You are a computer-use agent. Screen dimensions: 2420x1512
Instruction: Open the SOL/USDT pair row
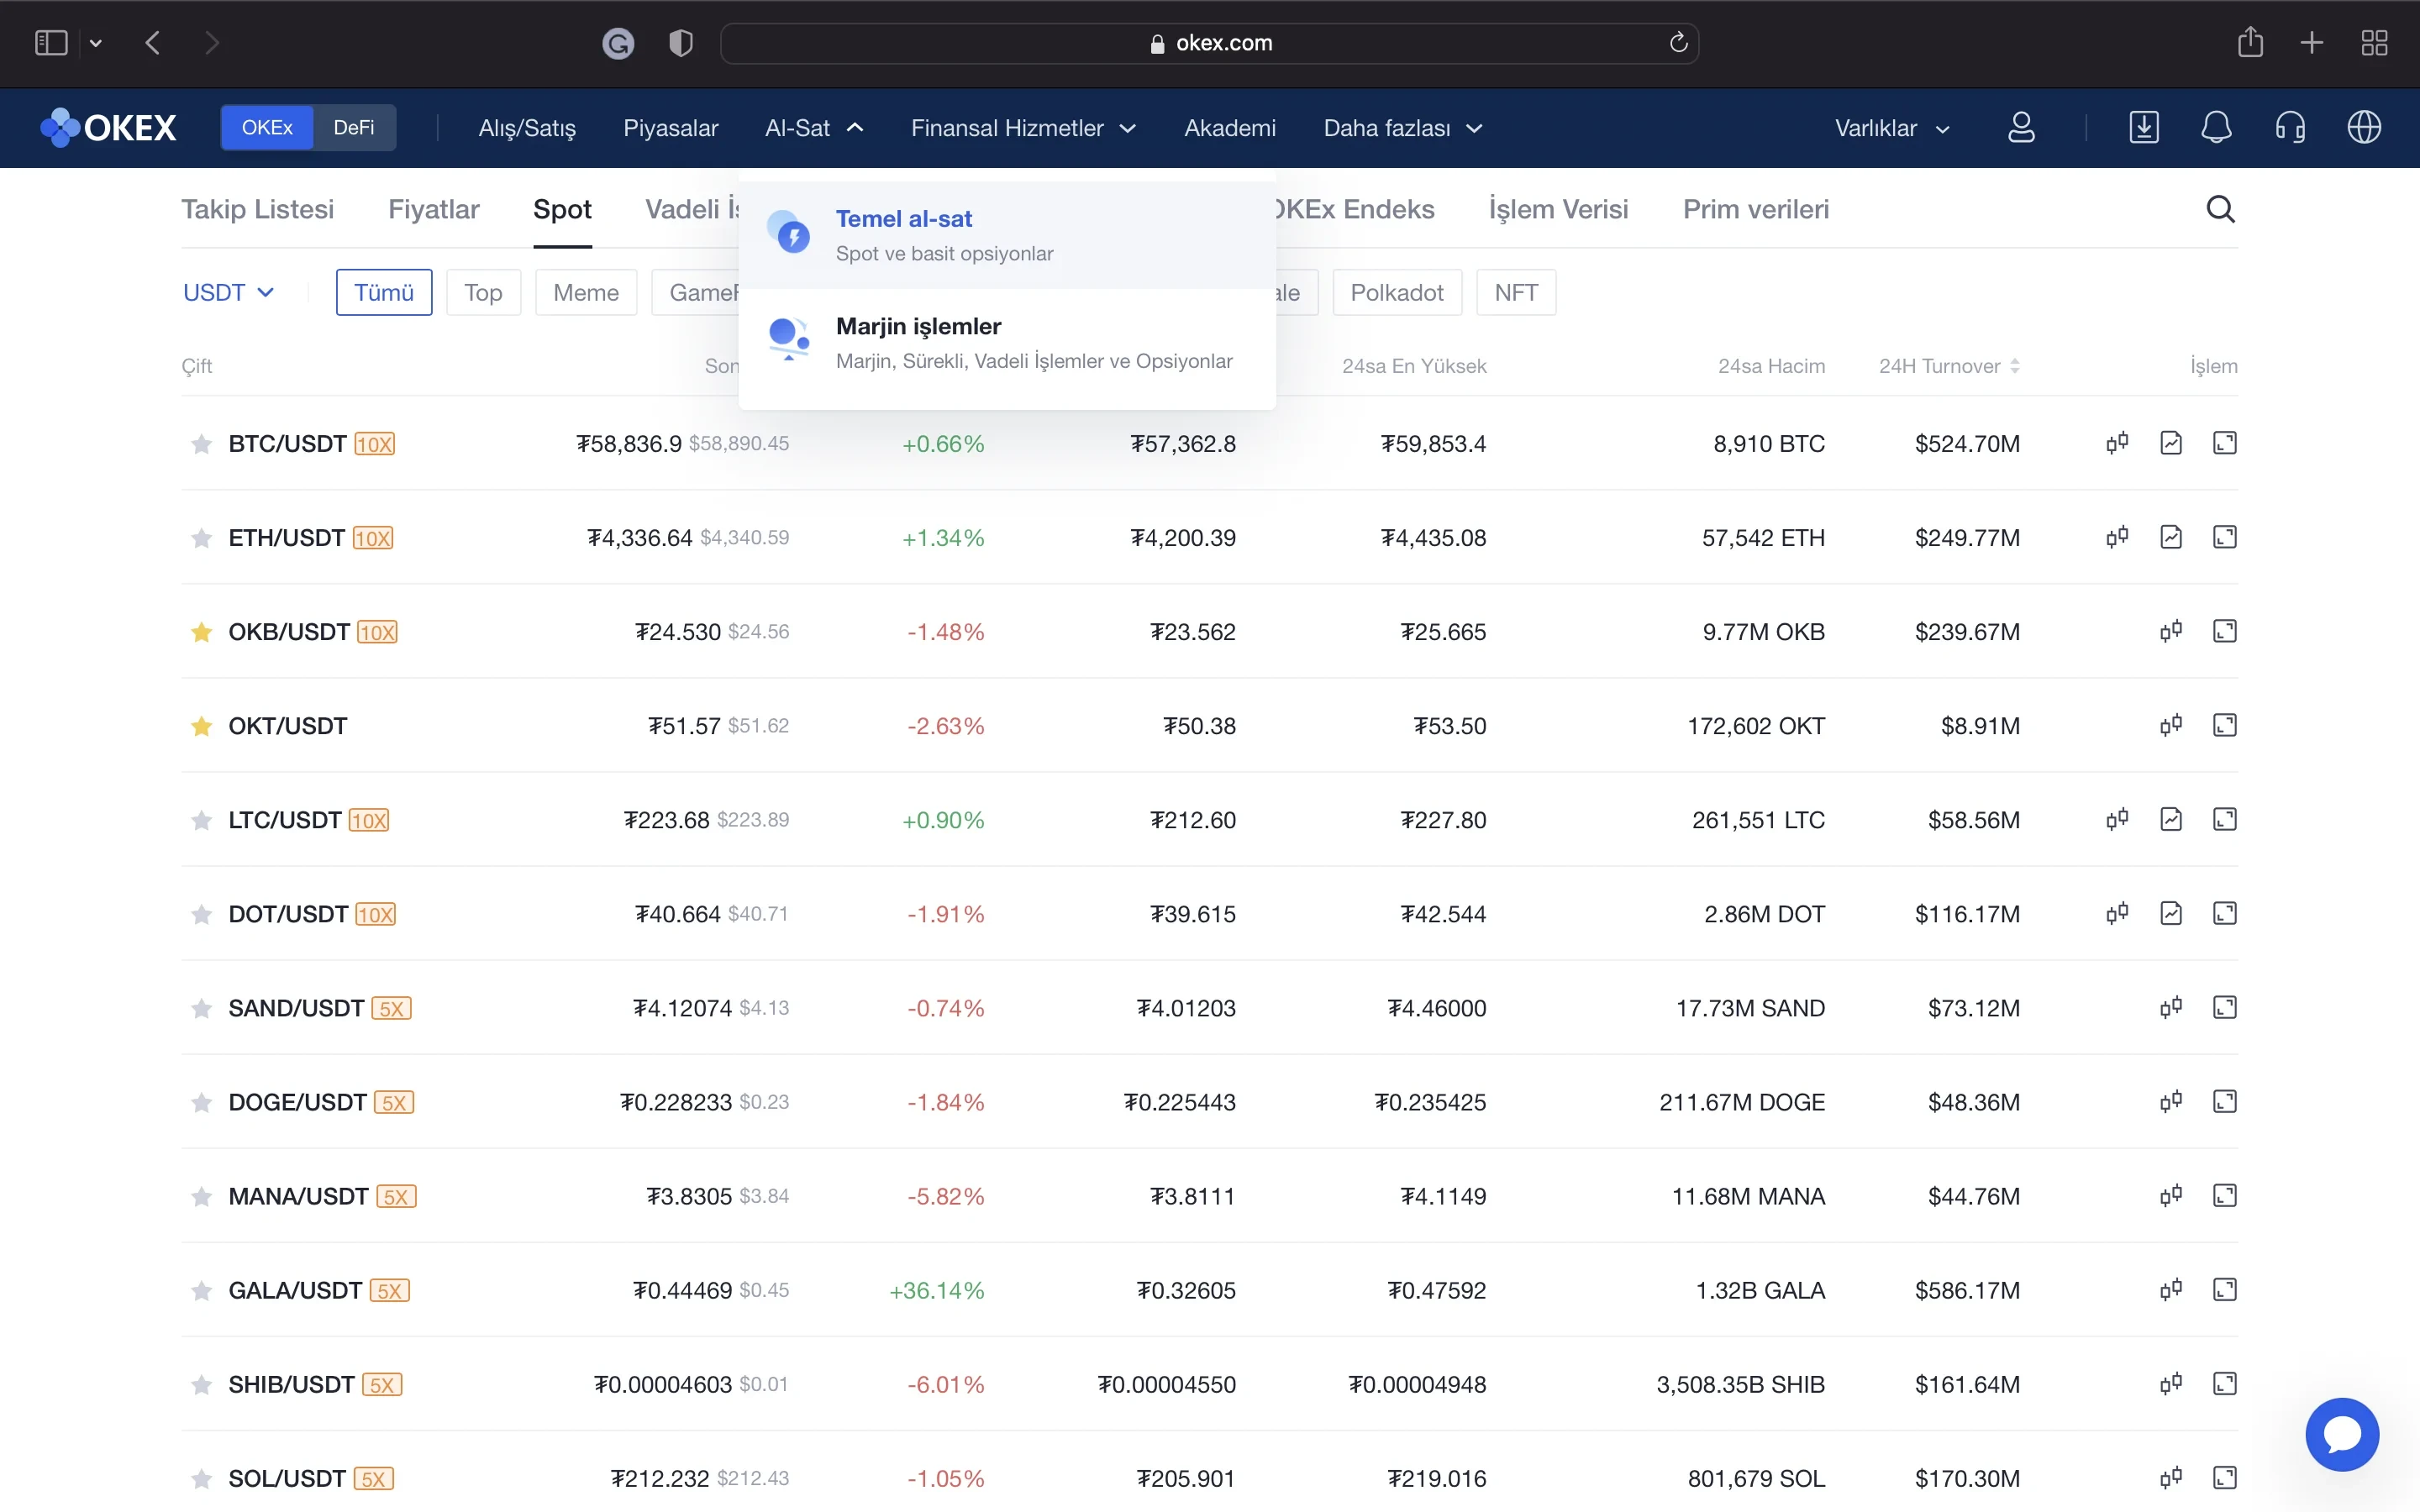click(1209, 1477)
